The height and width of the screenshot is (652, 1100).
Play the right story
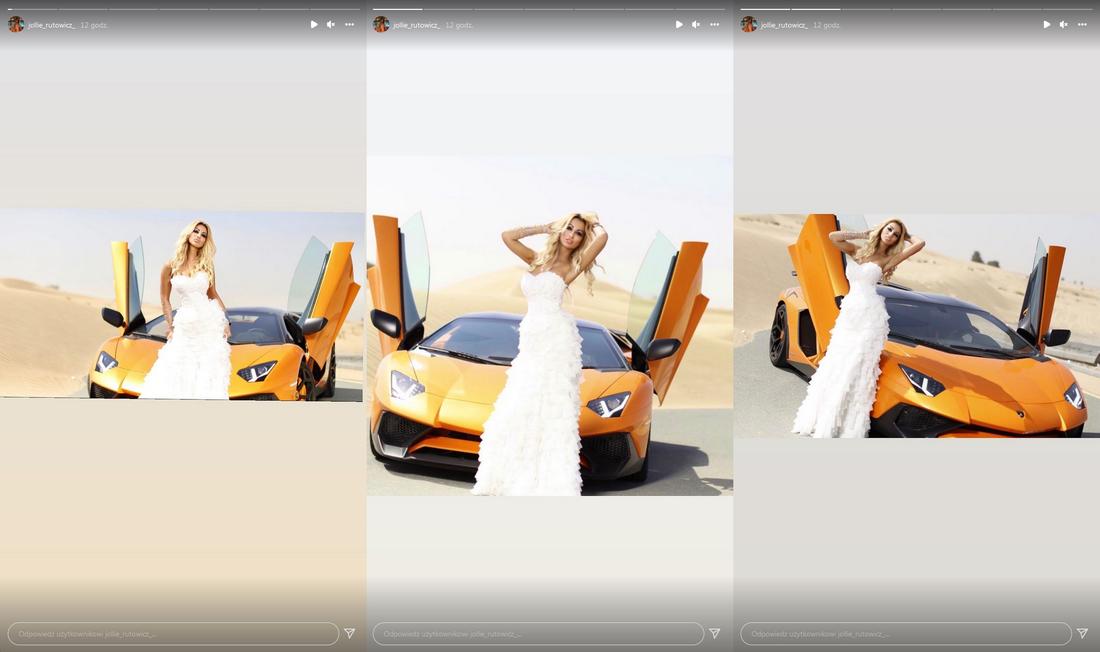1047,24
